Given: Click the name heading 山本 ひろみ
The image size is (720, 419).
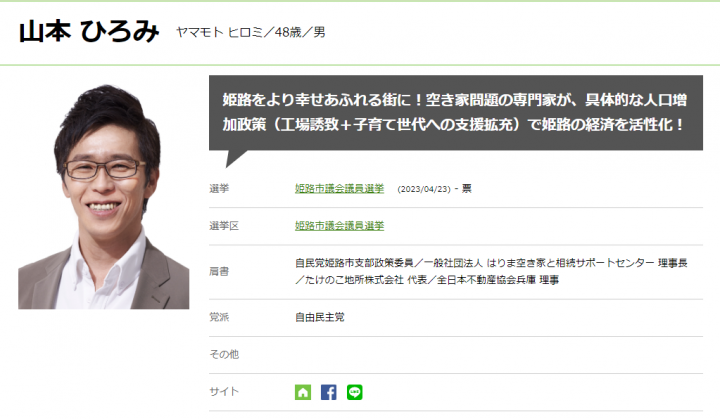Looking at the screenshot, I should [89, 32].
